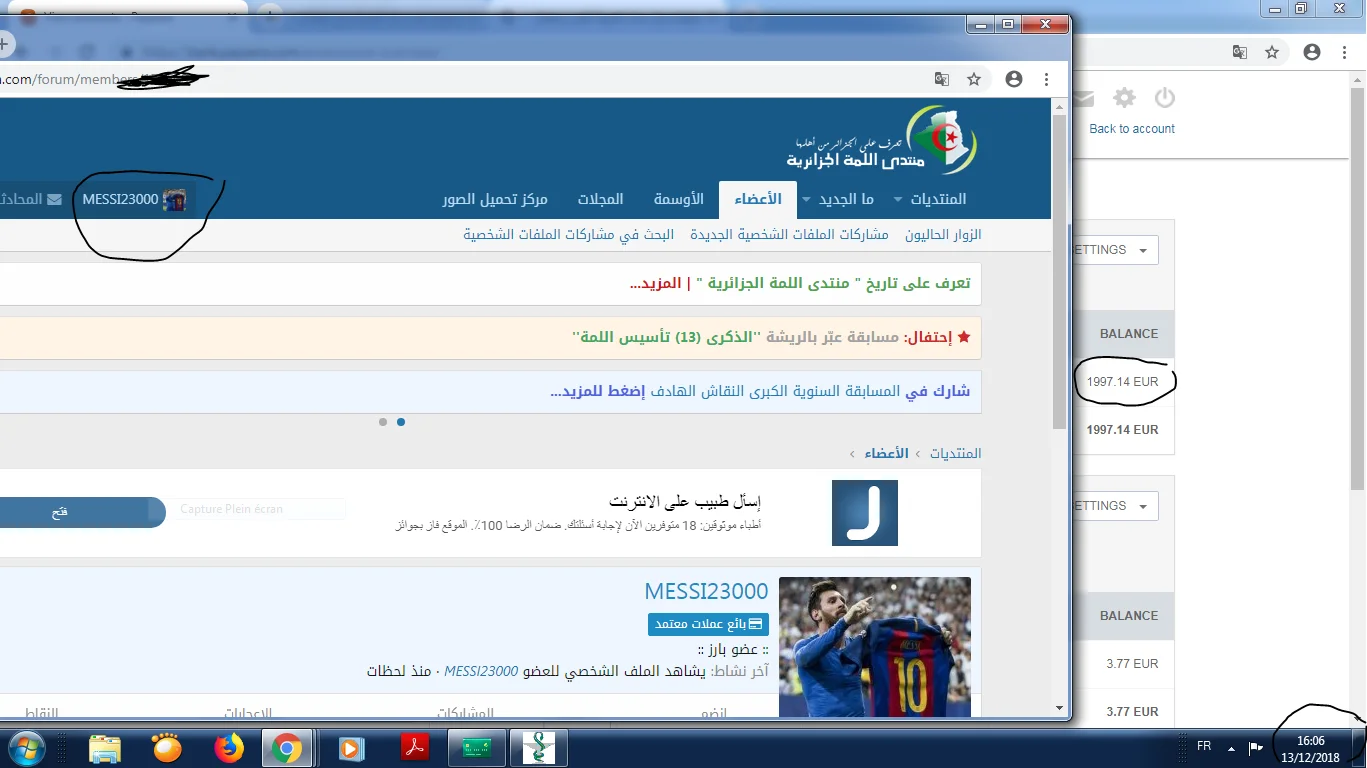Open Chrome menu in the forum window
Viewport: 1367px width, 768px height.
1046,79
